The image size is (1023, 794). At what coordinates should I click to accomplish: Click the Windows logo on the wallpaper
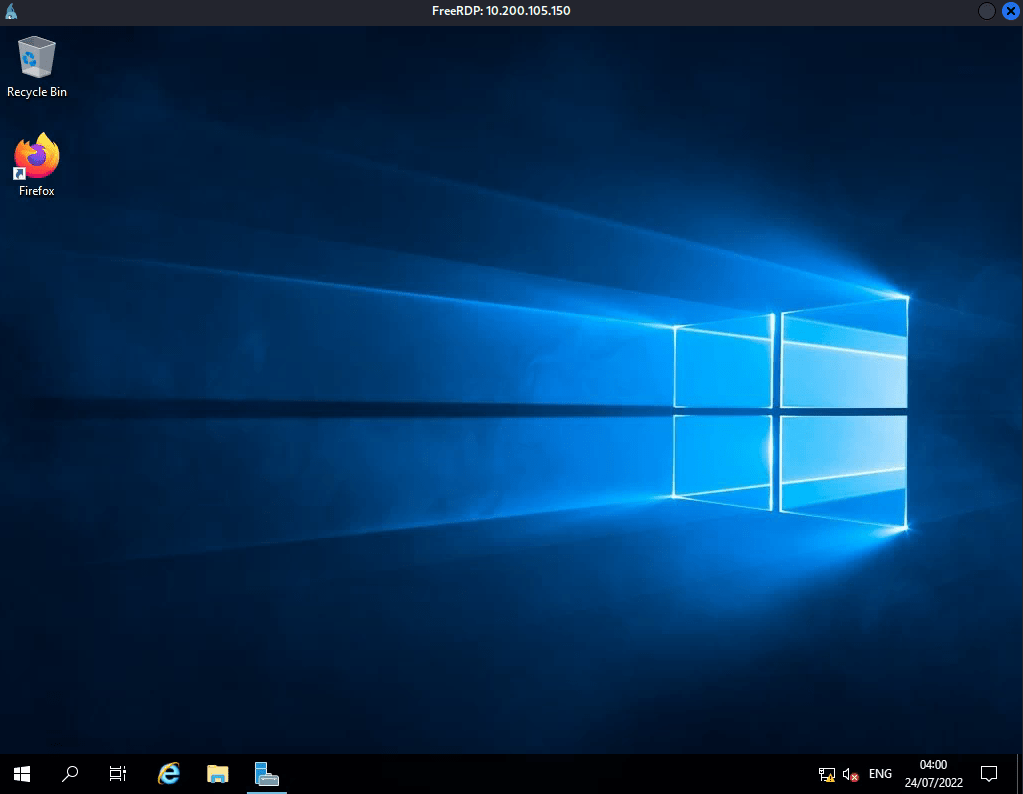[790, 413]
